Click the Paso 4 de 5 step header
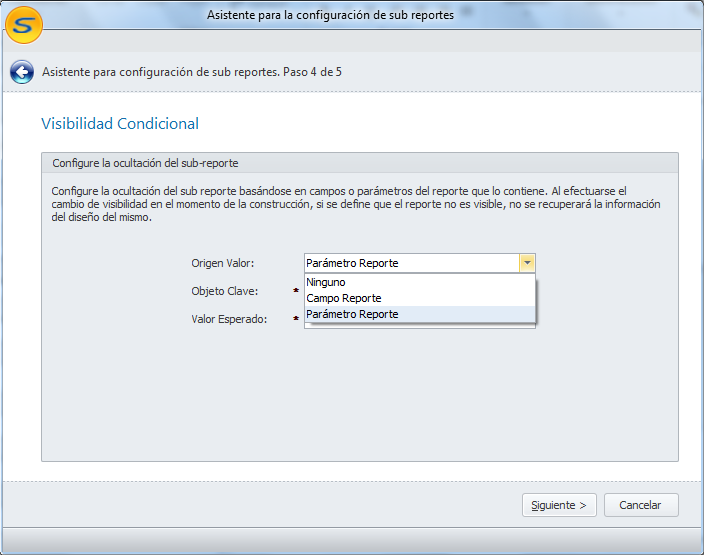 click(x=192, y=72)
